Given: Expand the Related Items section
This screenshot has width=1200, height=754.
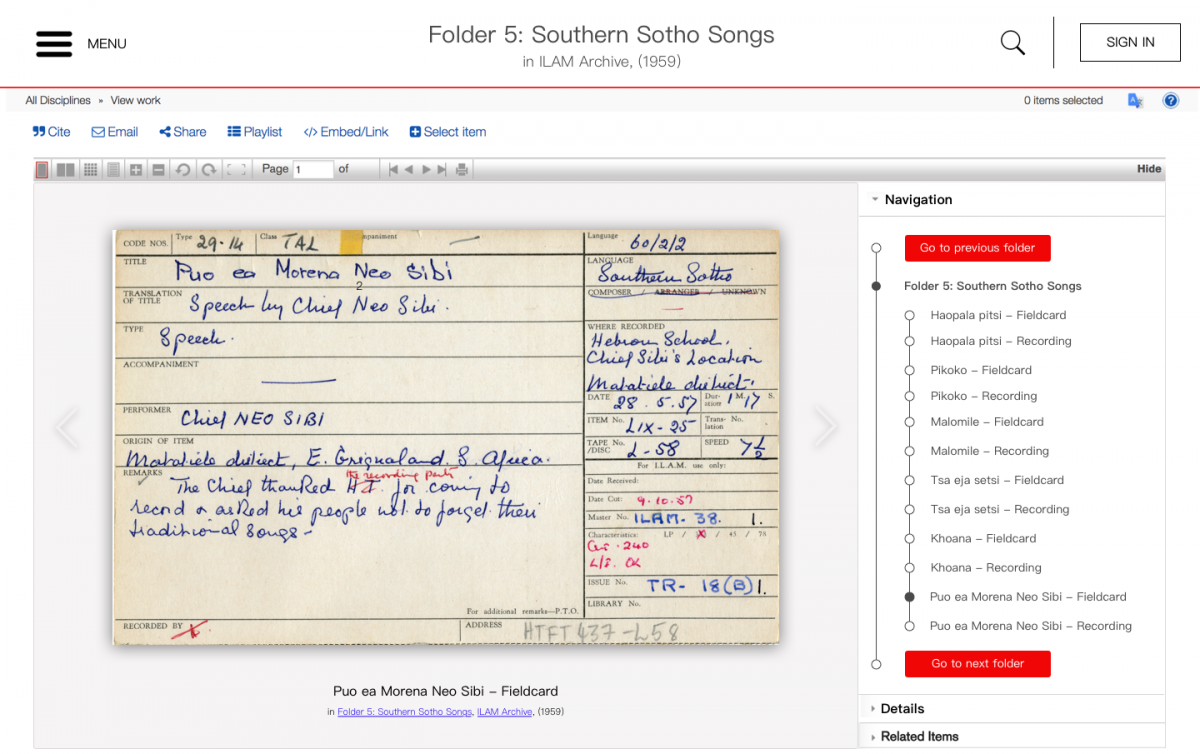Looking at the screenshot, I should 918,737.
